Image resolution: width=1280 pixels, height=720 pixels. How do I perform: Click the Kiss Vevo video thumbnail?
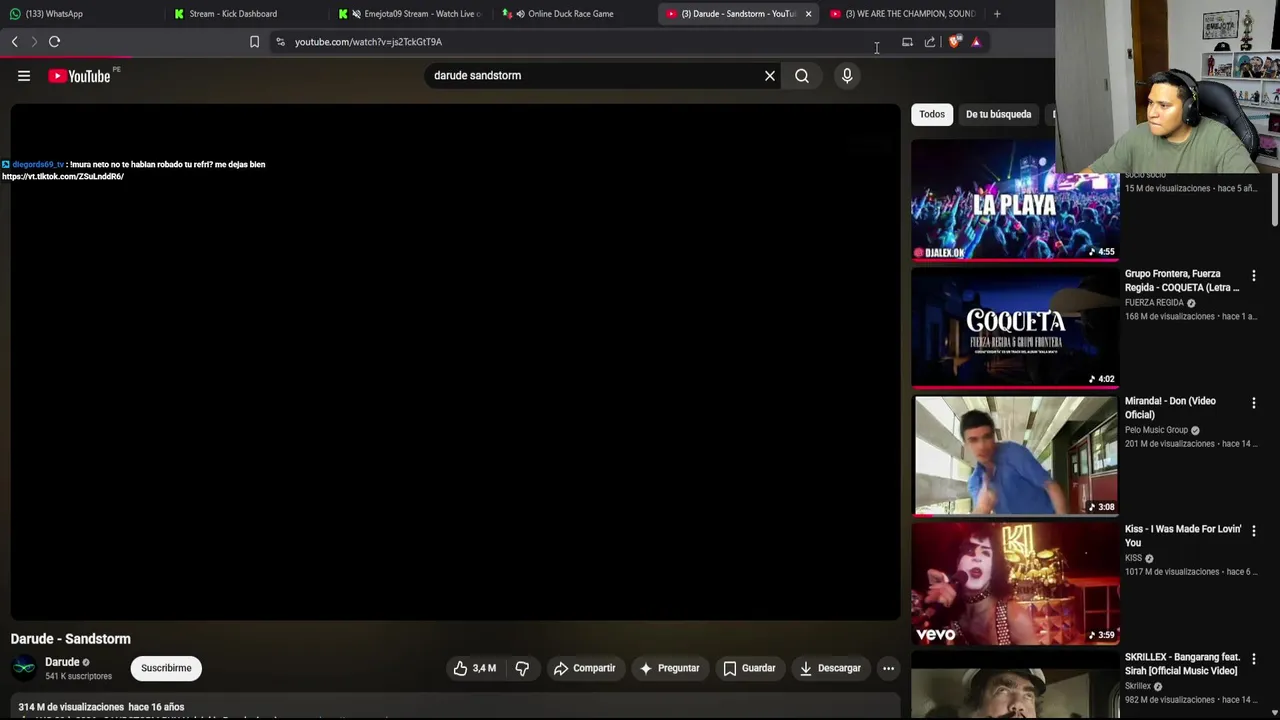pos(1015,583)
